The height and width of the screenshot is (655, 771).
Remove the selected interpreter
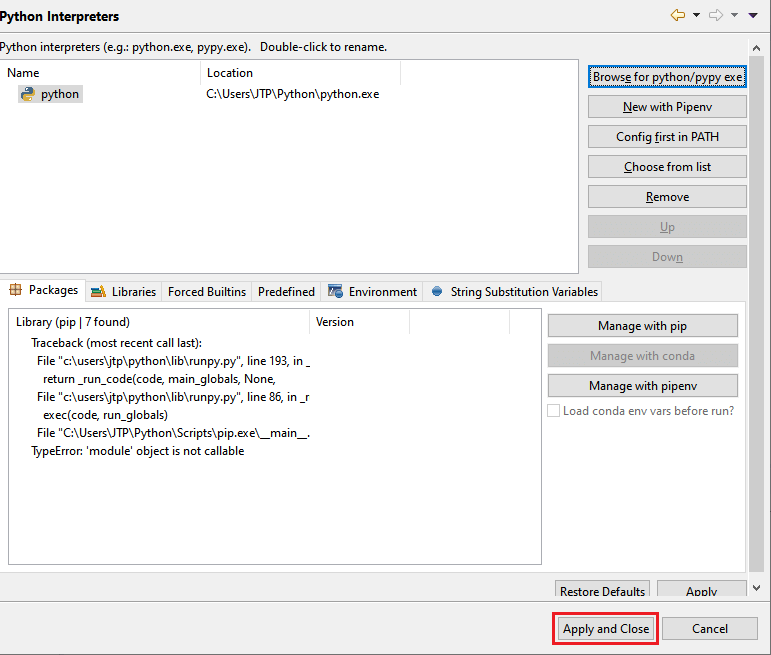click(667, 197)
